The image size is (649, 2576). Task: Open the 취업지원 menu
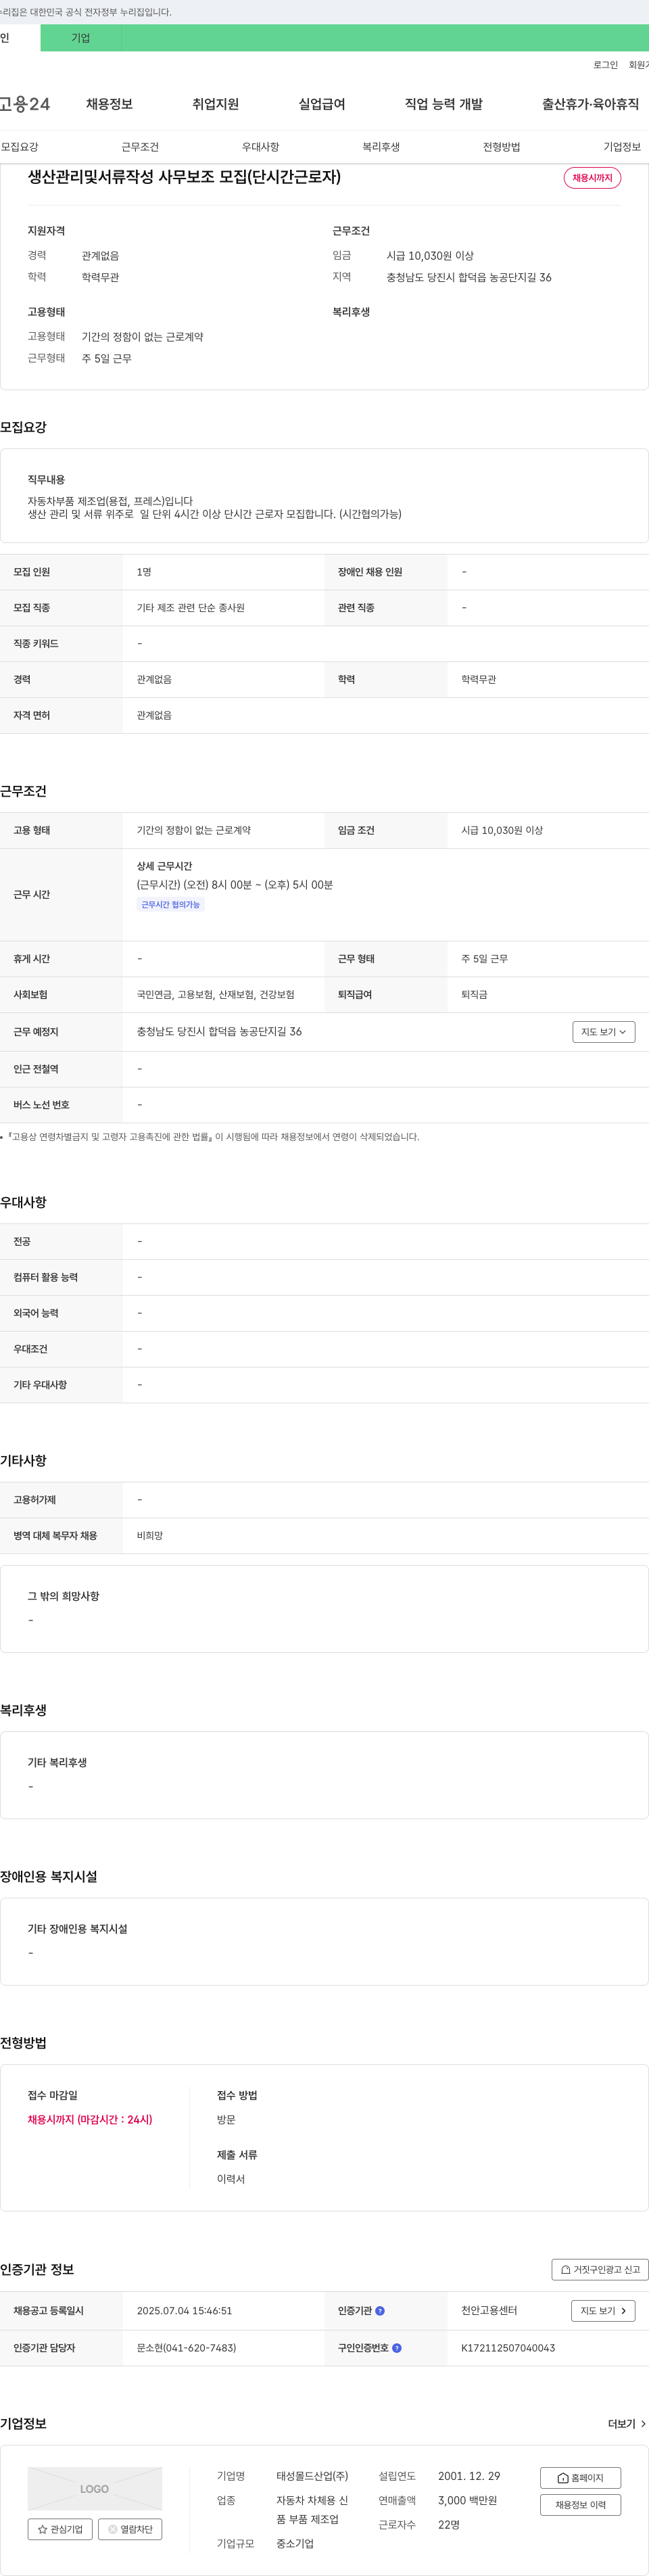tap(216, 104)
